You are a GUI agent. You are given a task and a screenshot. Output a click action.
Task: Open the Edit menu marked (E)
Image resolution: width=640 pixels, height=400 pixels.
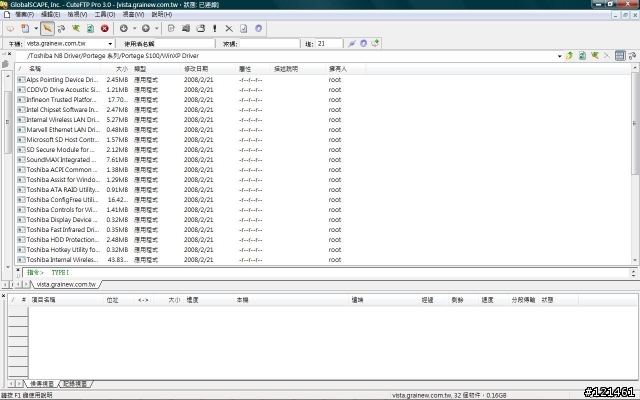tap(51, 14)
